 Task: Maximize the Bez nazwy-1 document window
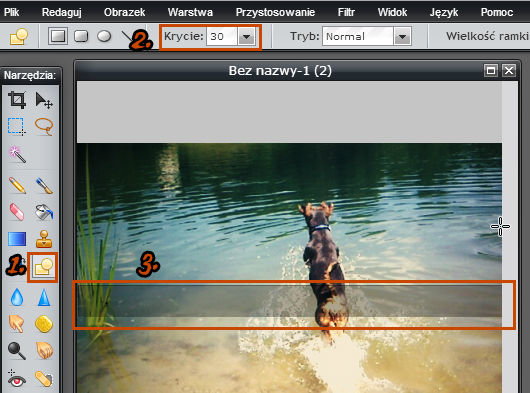point(490,71)
